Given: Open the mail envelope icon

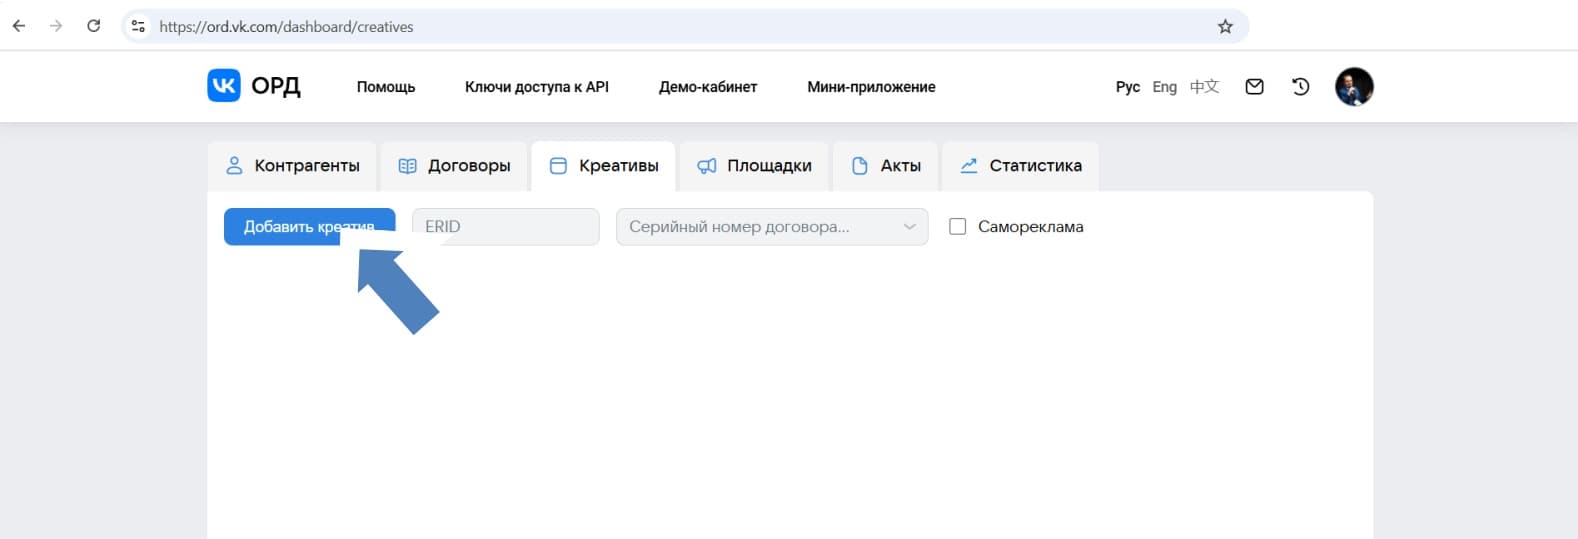Looking at the screenshot, I should point(1254,87).
